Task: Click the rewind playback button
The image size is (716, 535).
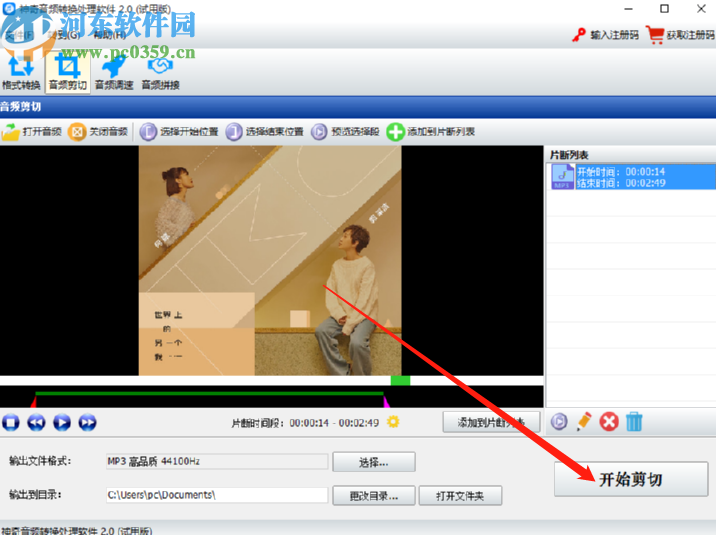Action: [x=36, y=422]
